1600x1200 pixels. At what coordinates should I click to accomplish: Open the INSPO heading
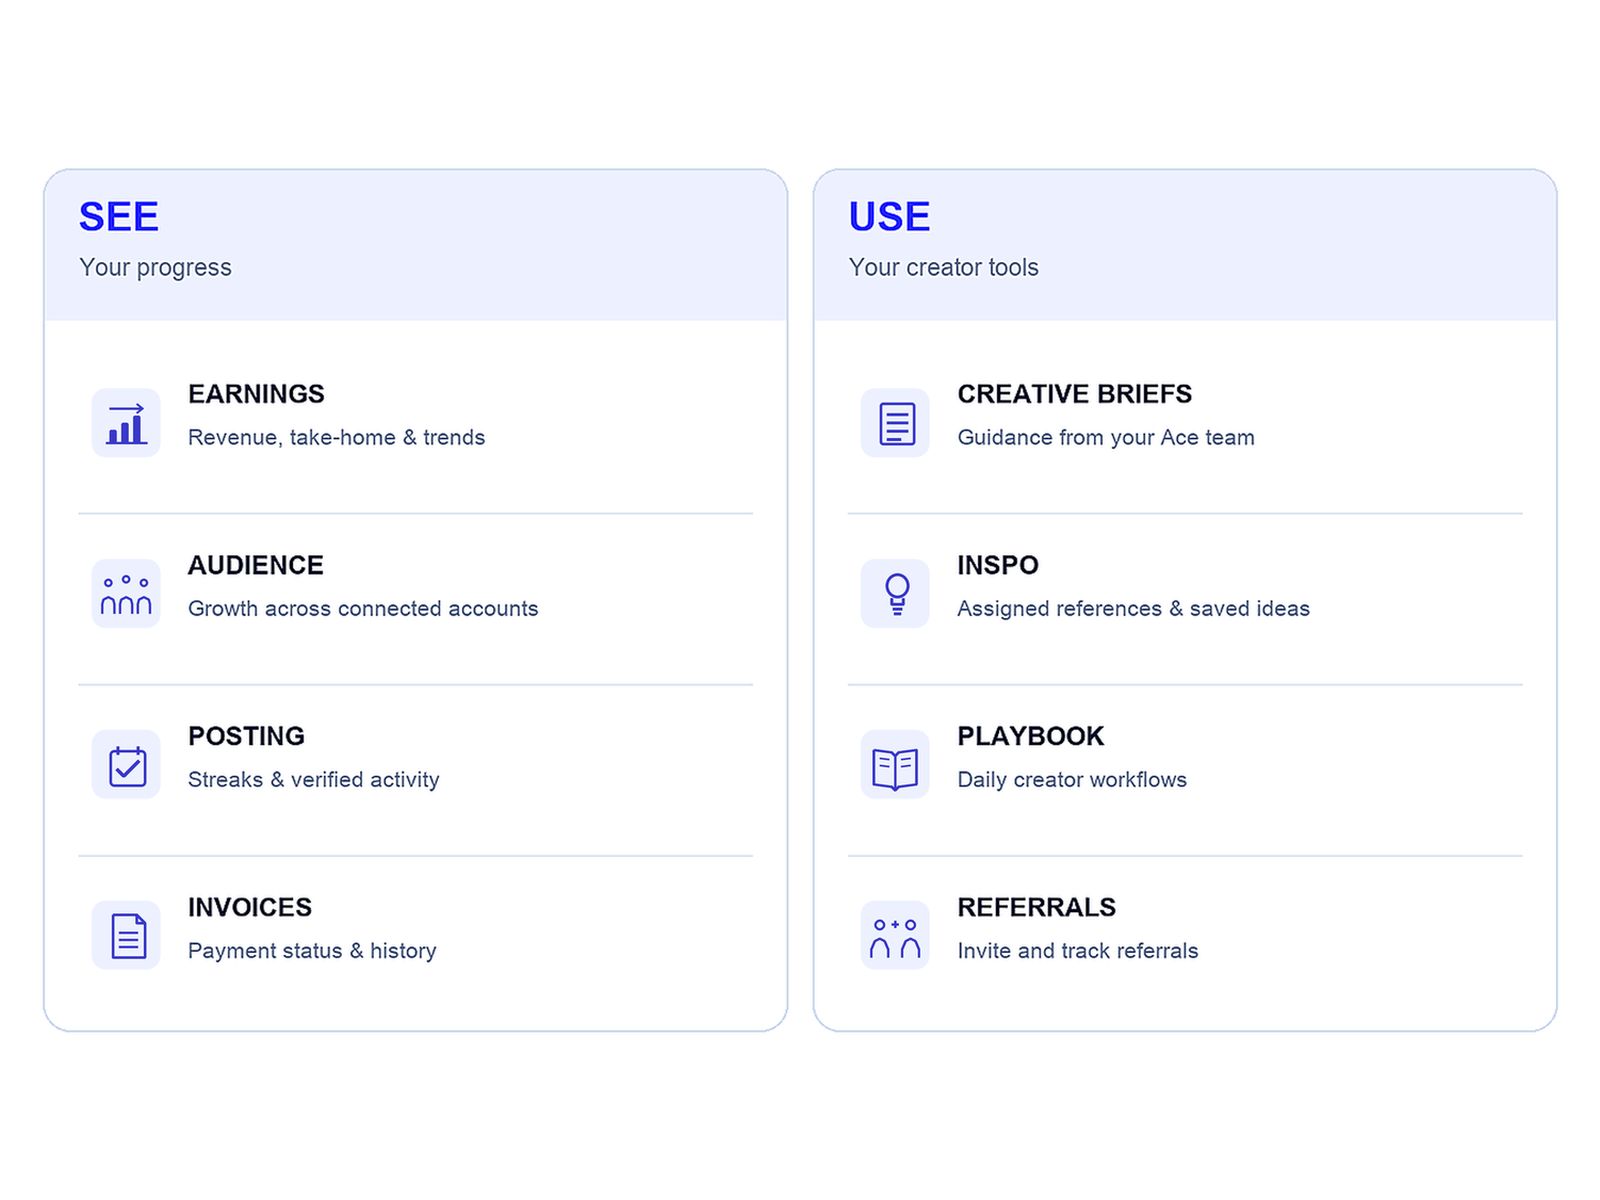coord(998,565)
